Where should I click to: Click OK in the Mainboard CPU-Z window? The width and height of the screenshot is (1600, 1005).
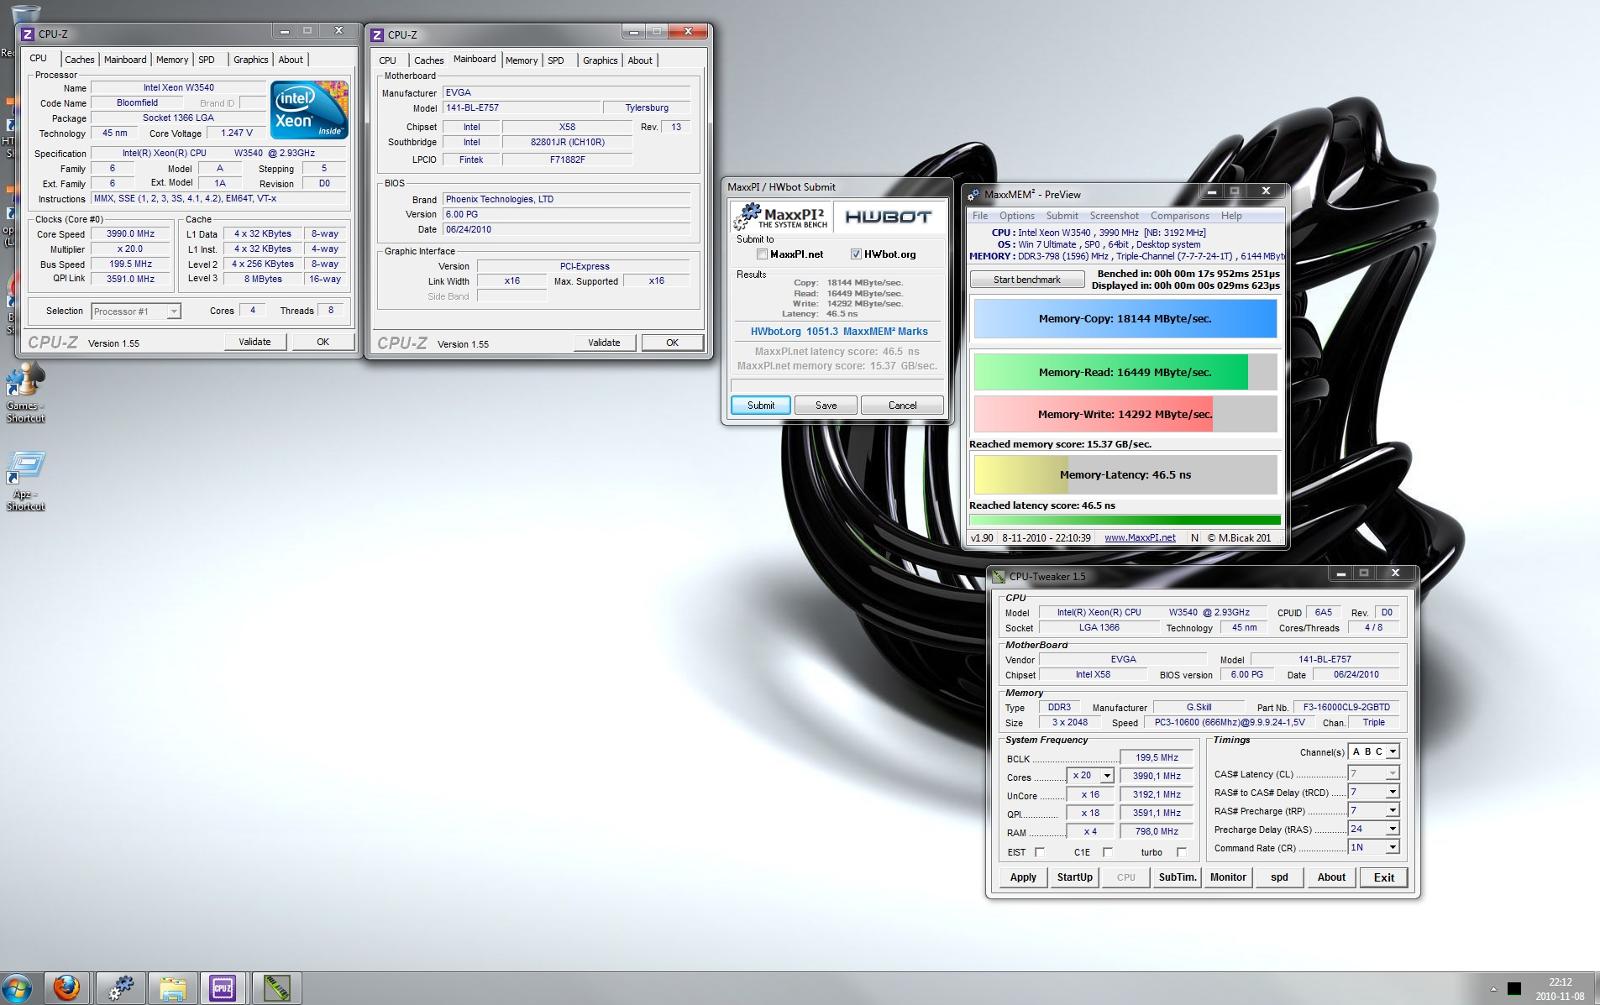click(672, 343)
